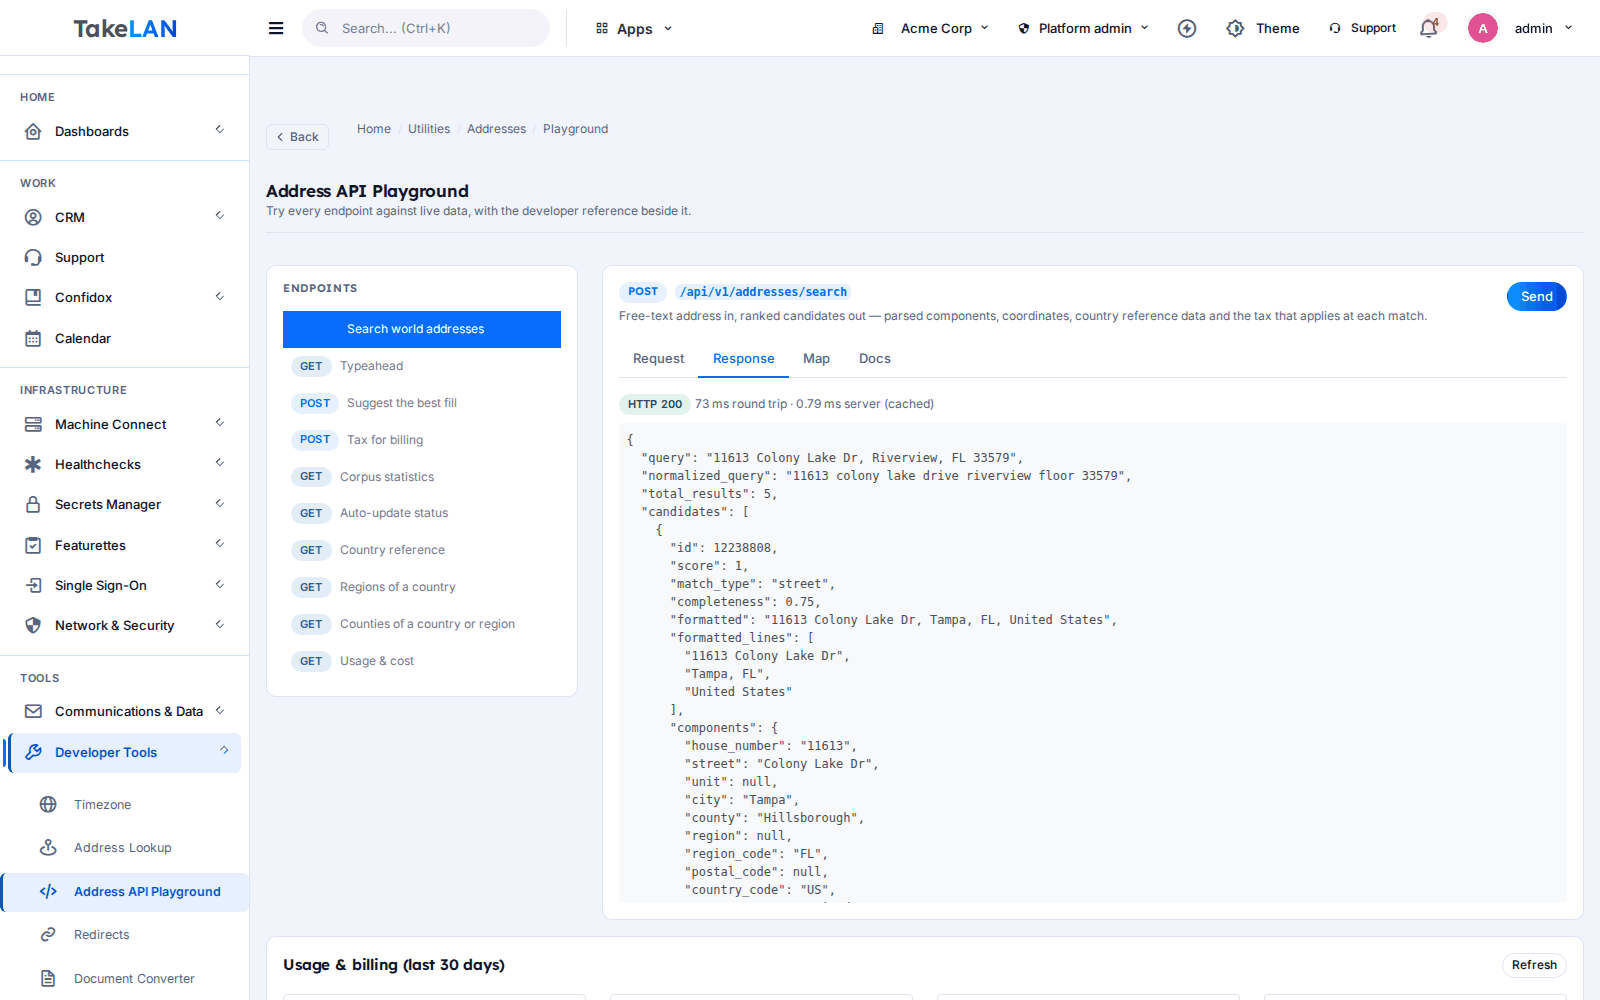Open the Support link in header
Image resolution: width=1600 pixels, height=1000 pixels.
click(x=1362, y=28)
